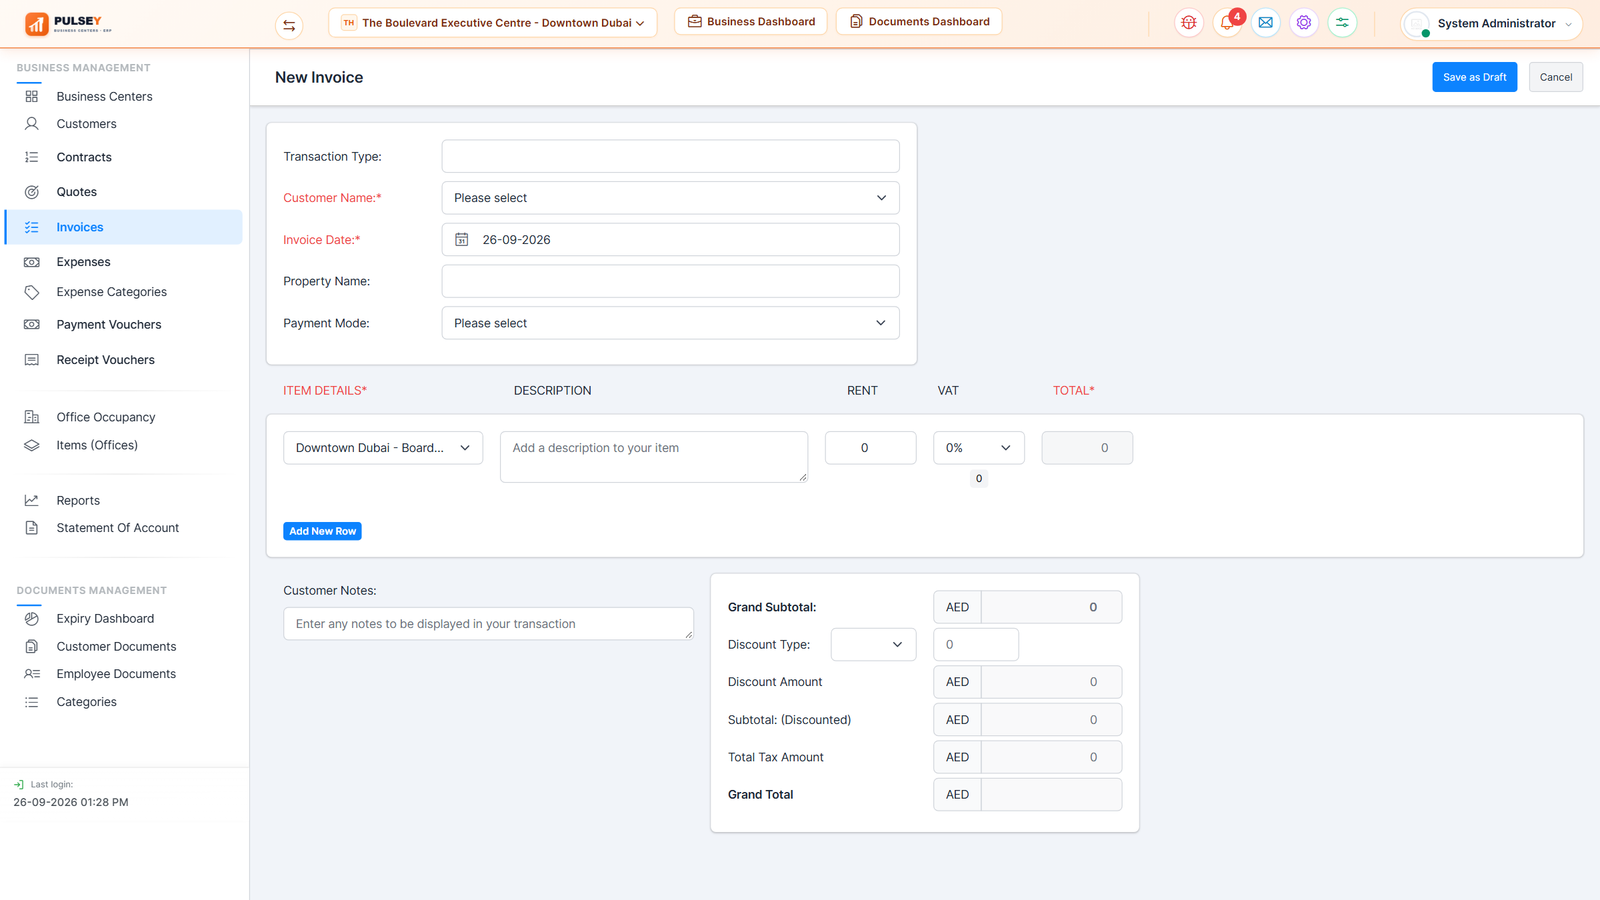
Task: Open The Boulevard Executive Centre location dropdown
Action: [493, 23]
